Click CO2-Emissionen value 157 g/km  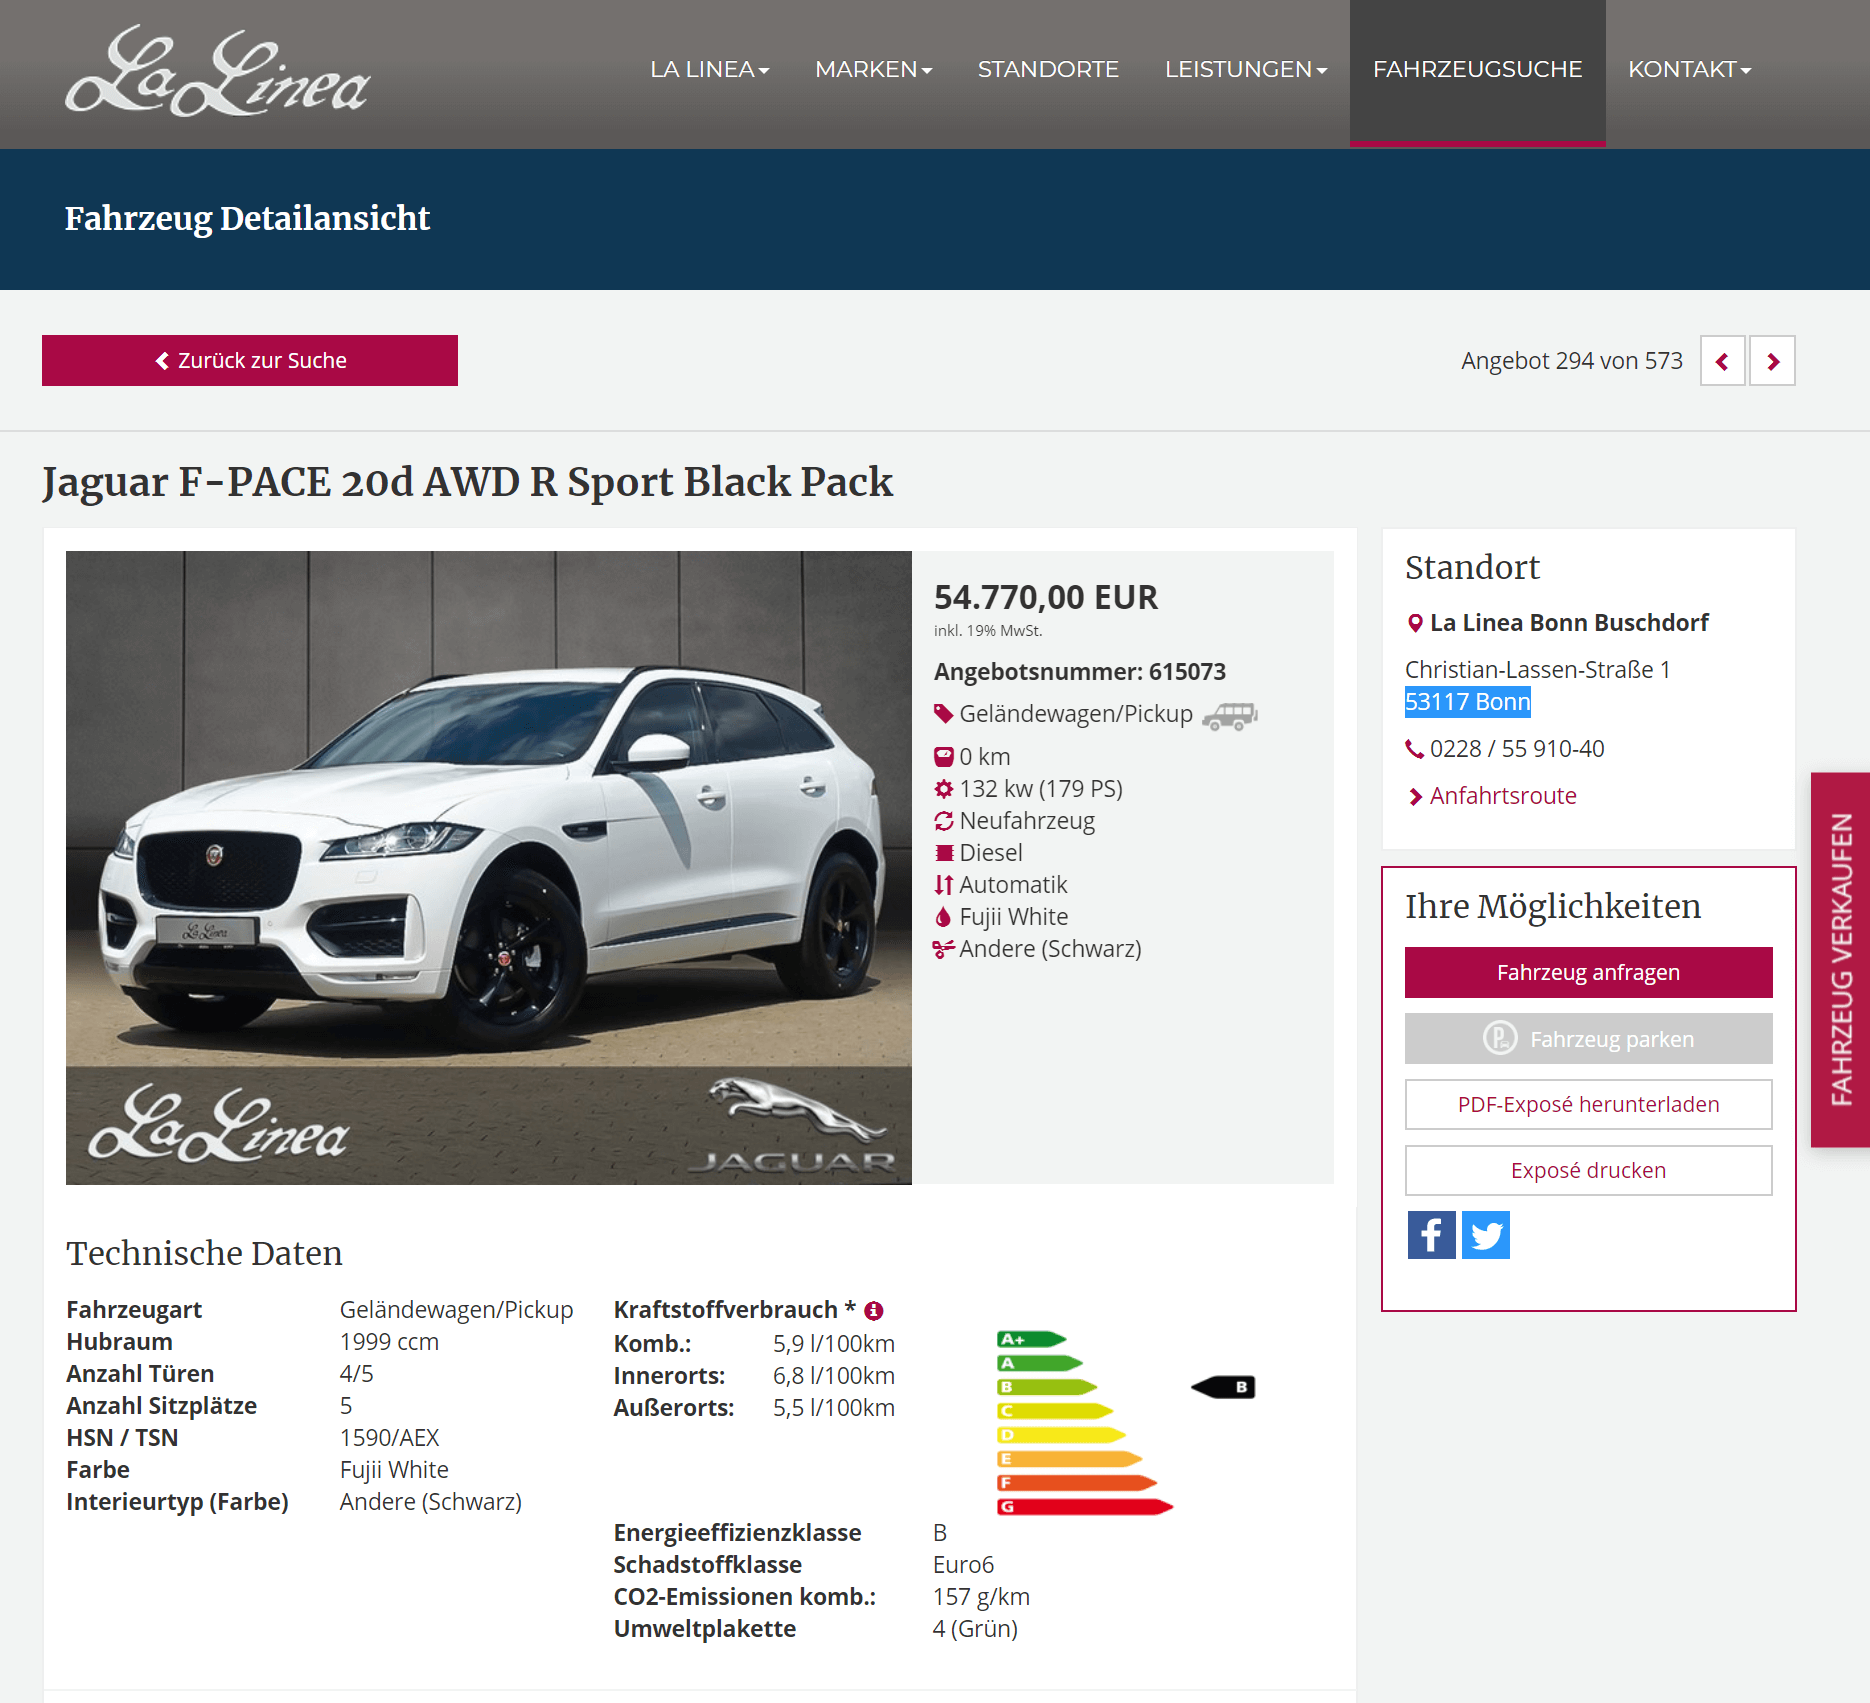tap(981, 1597)
